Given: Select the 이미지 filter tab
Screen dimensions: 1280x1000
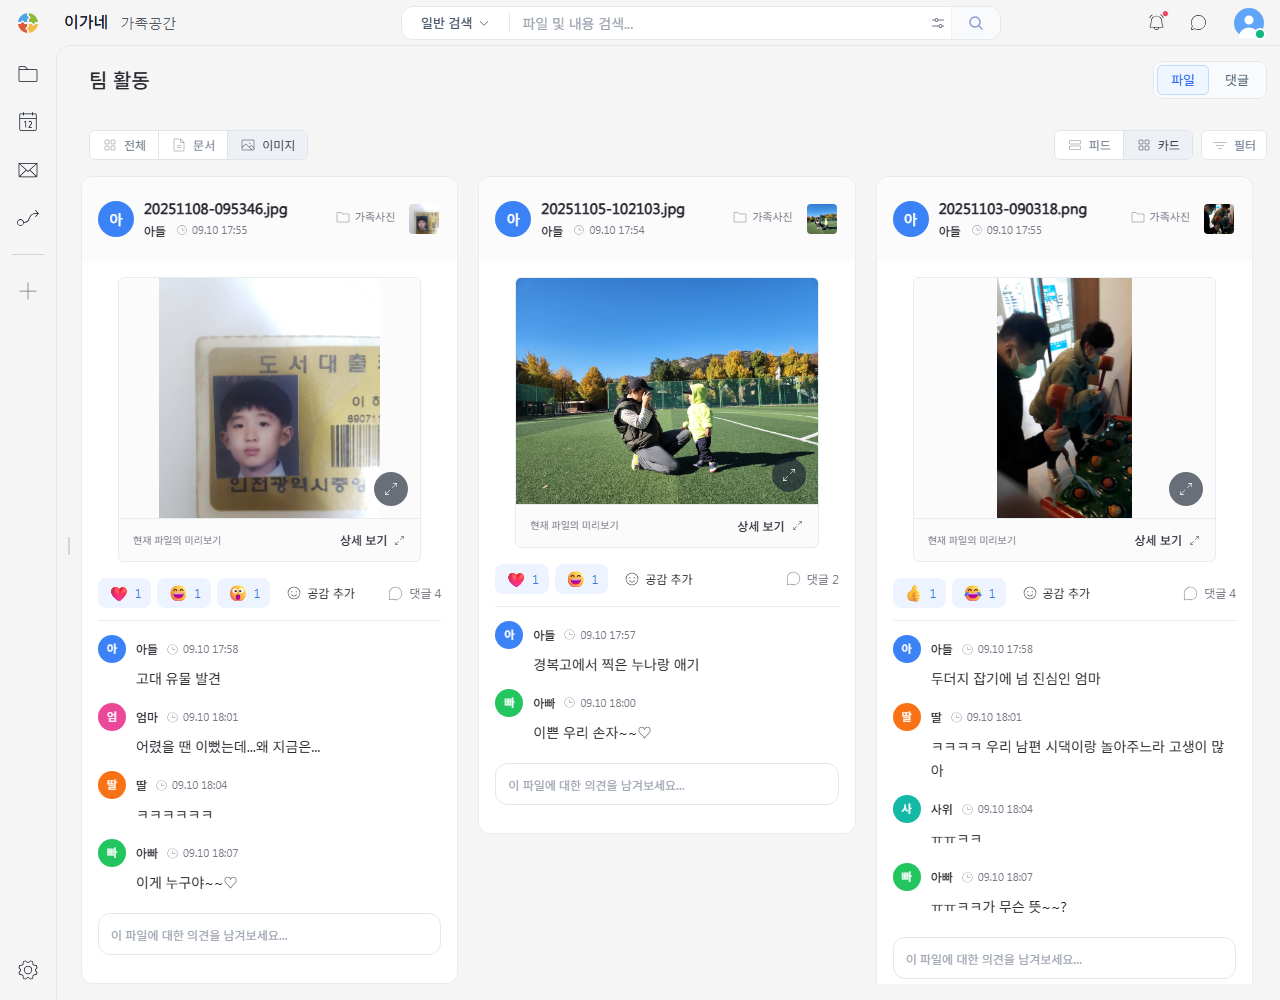Looking at the screenshot, I should (x=268, y=145).
